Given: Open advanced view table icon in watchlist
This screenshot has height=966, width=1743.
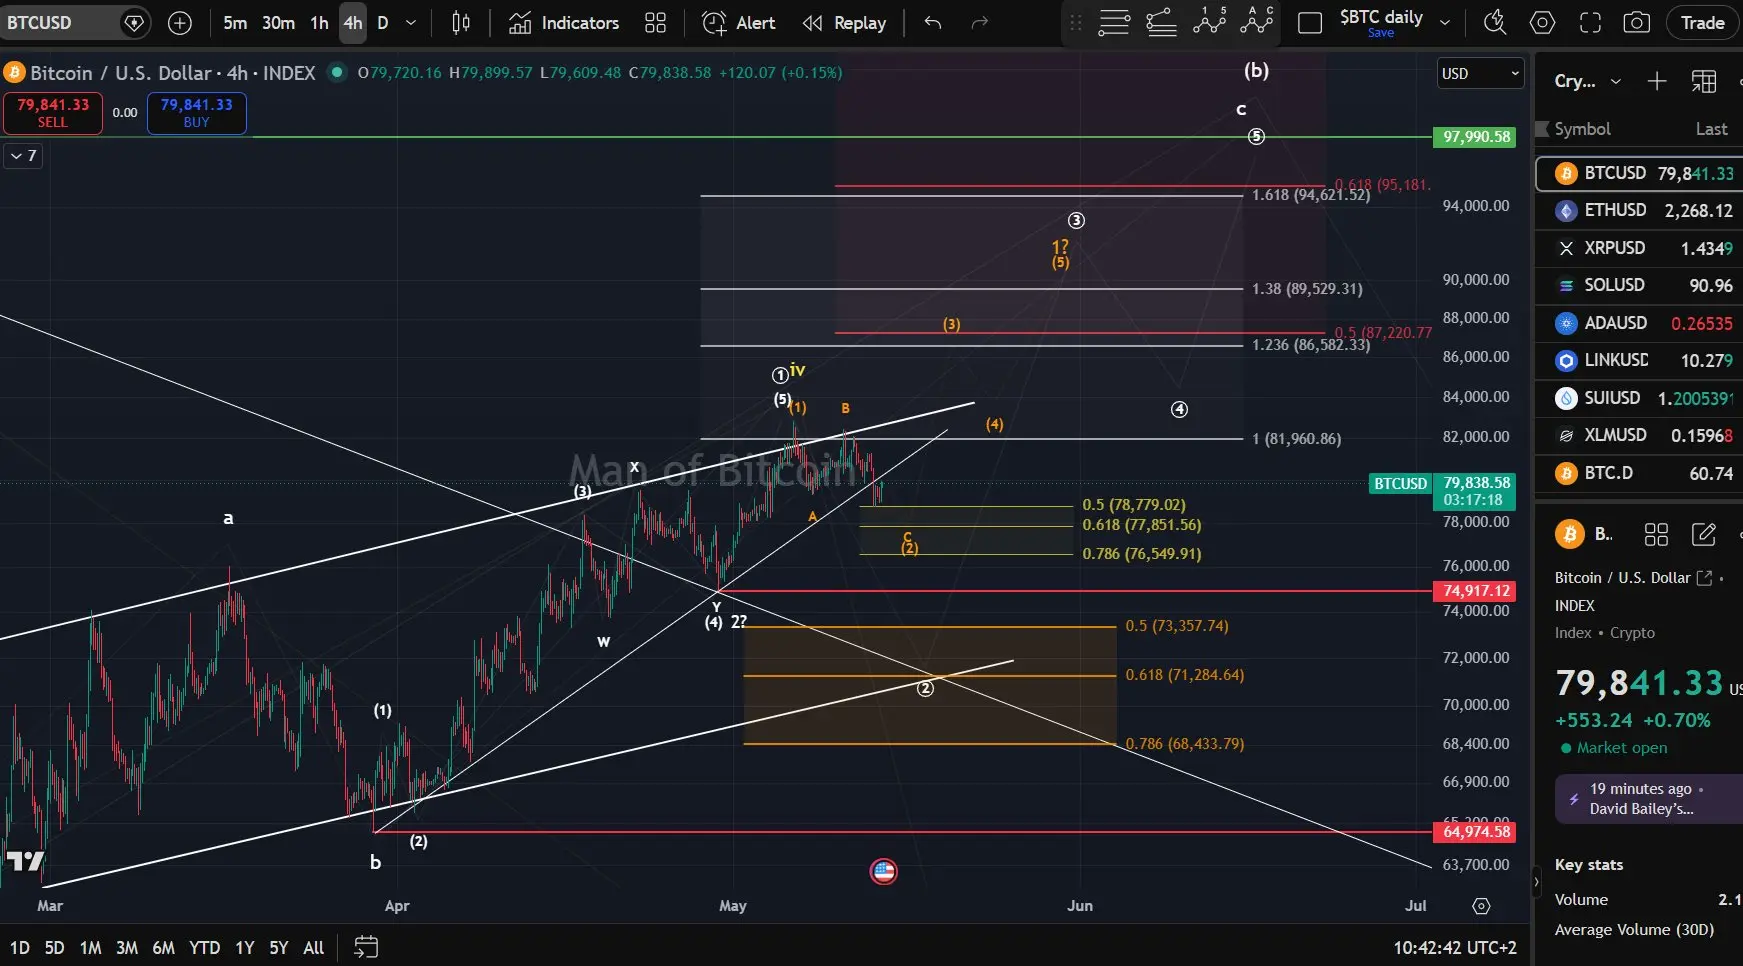Looking at the screenshot, I should point(1704,81).
